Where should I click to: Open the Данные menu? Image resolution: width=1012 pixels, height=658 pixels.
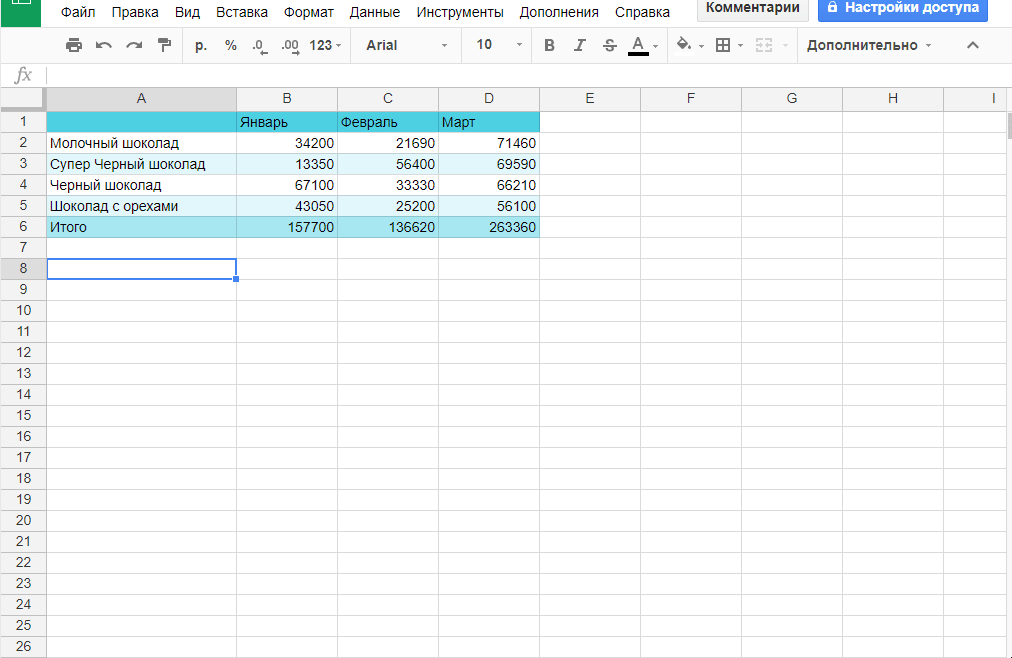point(374,12)
